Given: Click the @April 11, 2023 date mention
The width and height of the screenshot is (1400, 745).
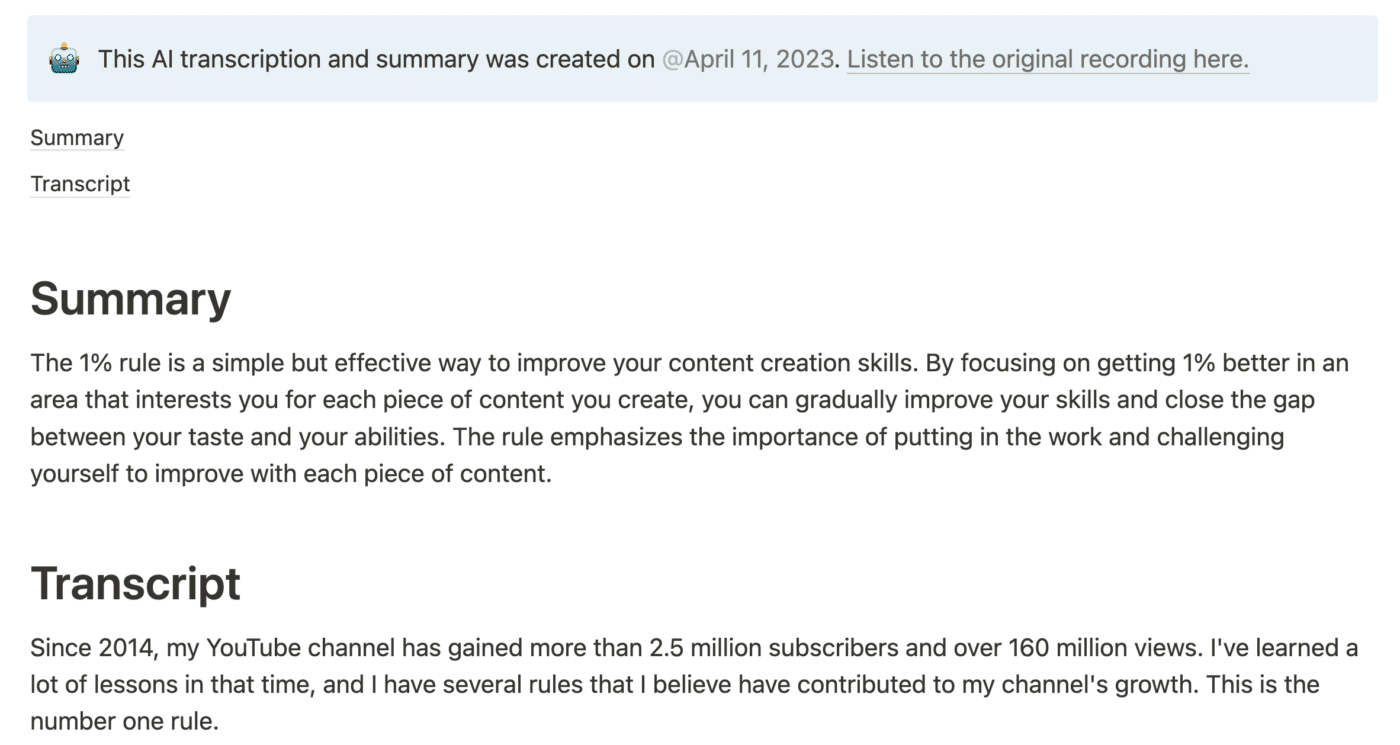Looking at the screenshot, I should [747, 59].
